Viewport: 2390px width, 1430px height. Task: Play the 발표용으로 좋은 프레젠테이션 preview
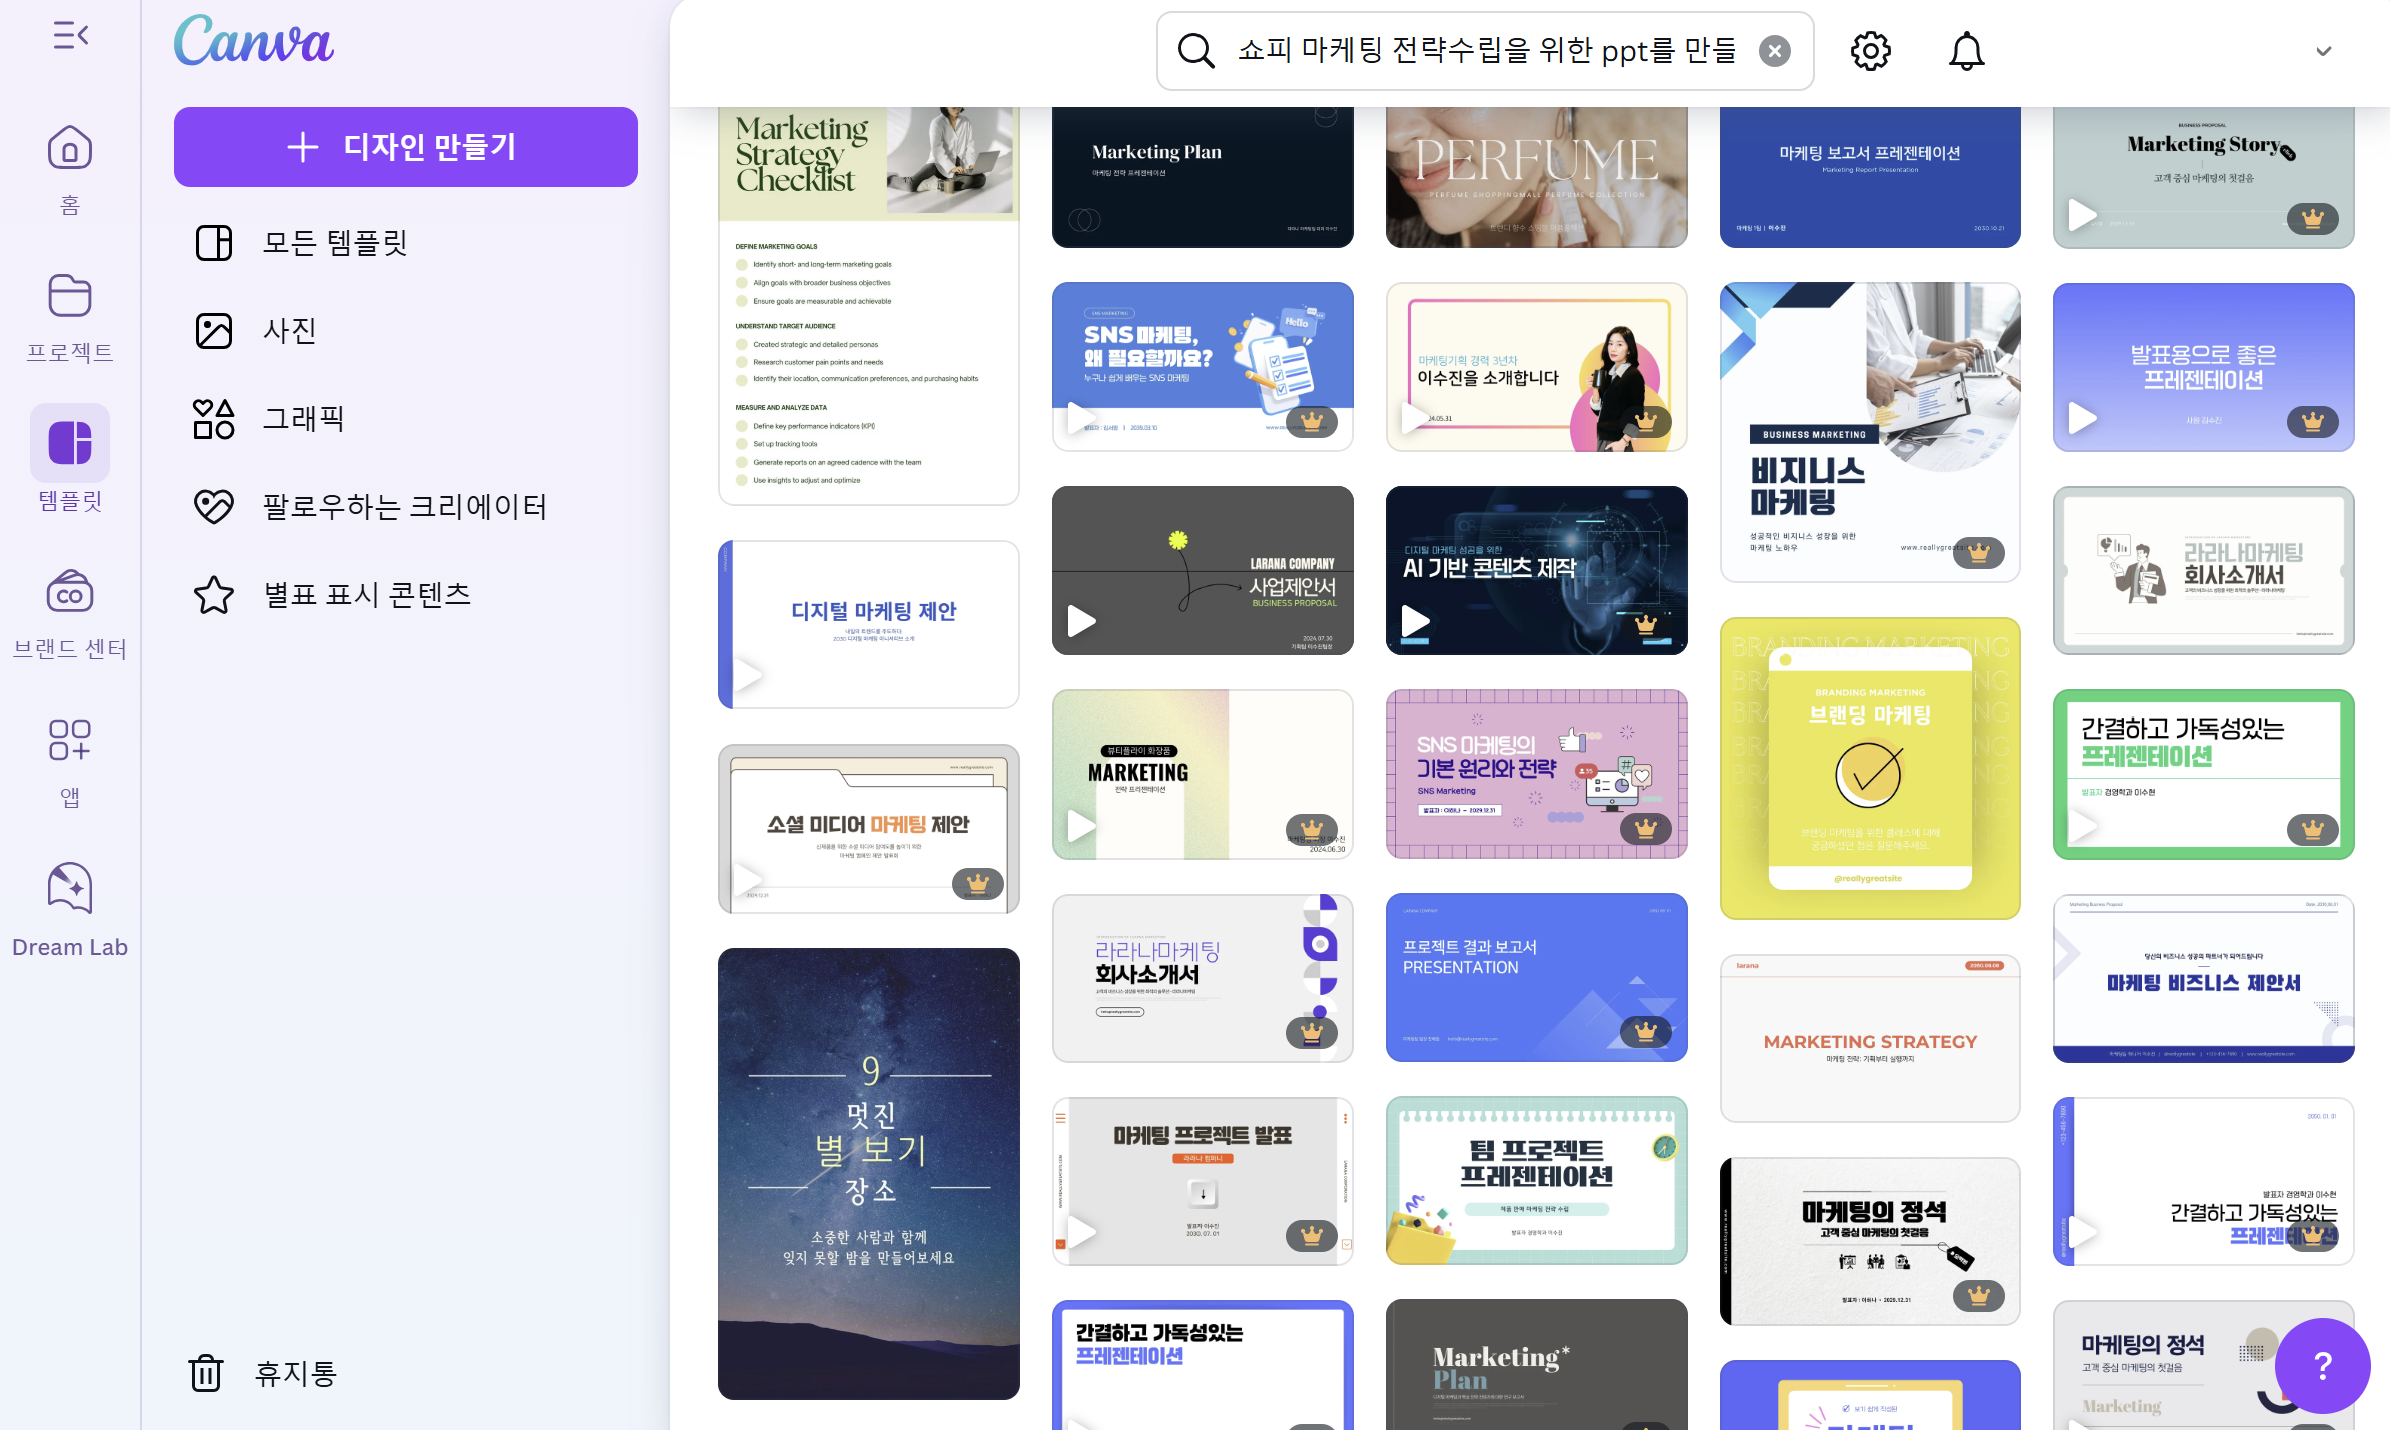(2082, 418)
